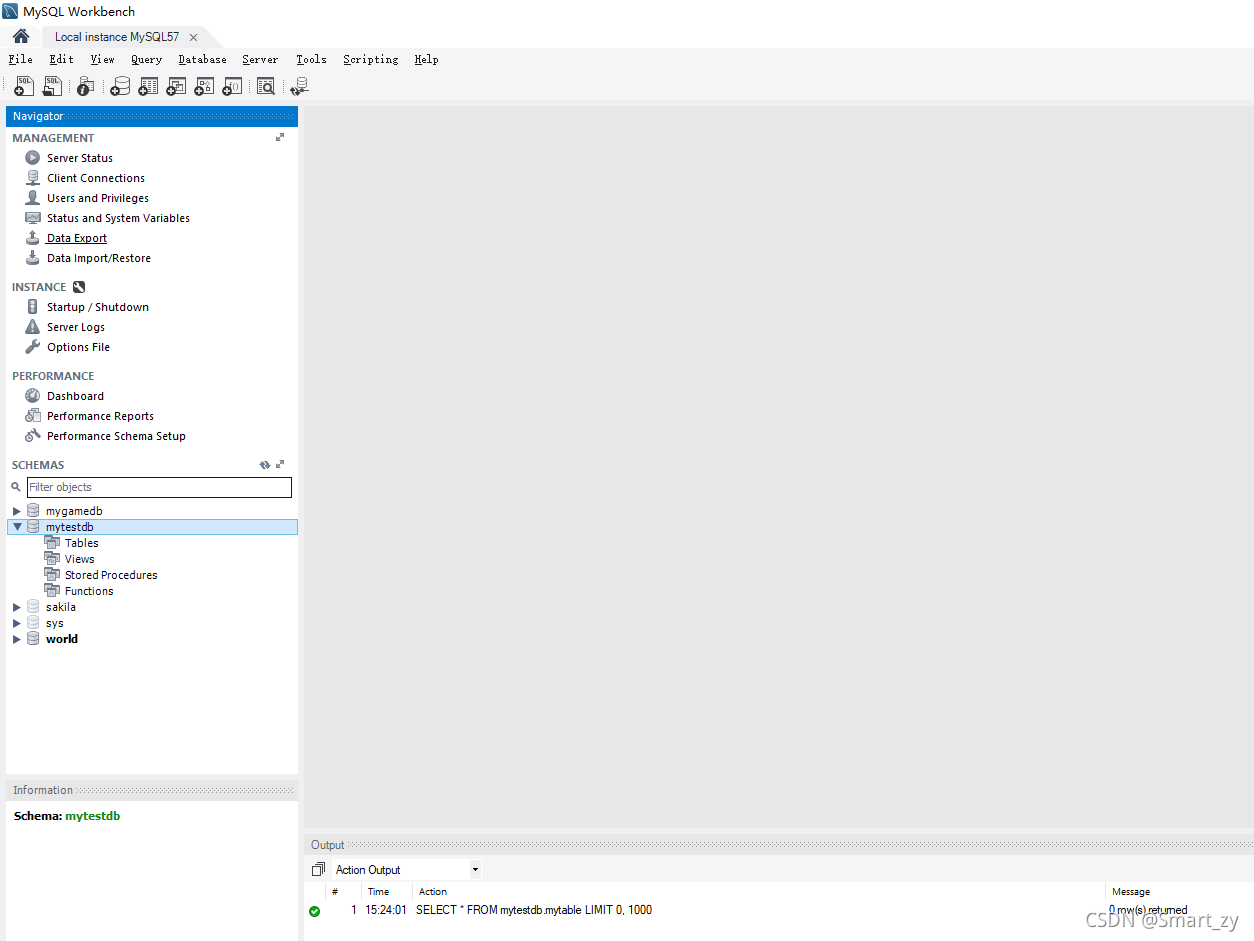
Task: Create a new function toolbar icon
Action: (232, 86)
